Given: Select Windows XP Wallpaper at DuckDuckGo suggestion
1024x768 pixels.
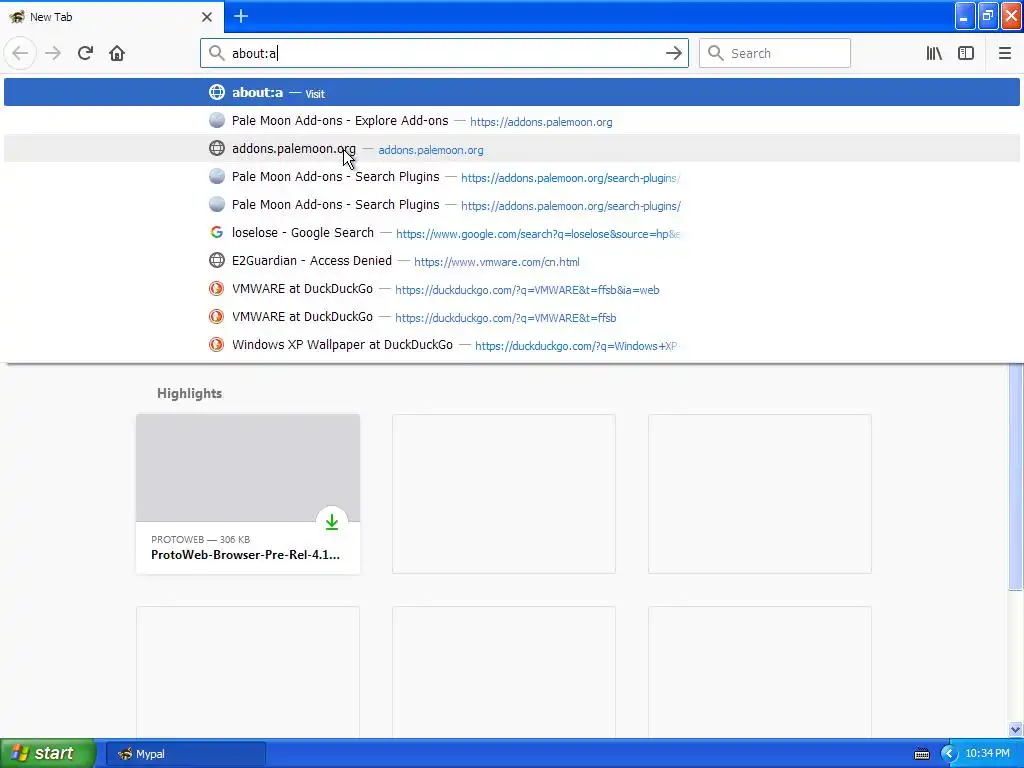Looking at the screenshot, I should click(x=512, y=345).
